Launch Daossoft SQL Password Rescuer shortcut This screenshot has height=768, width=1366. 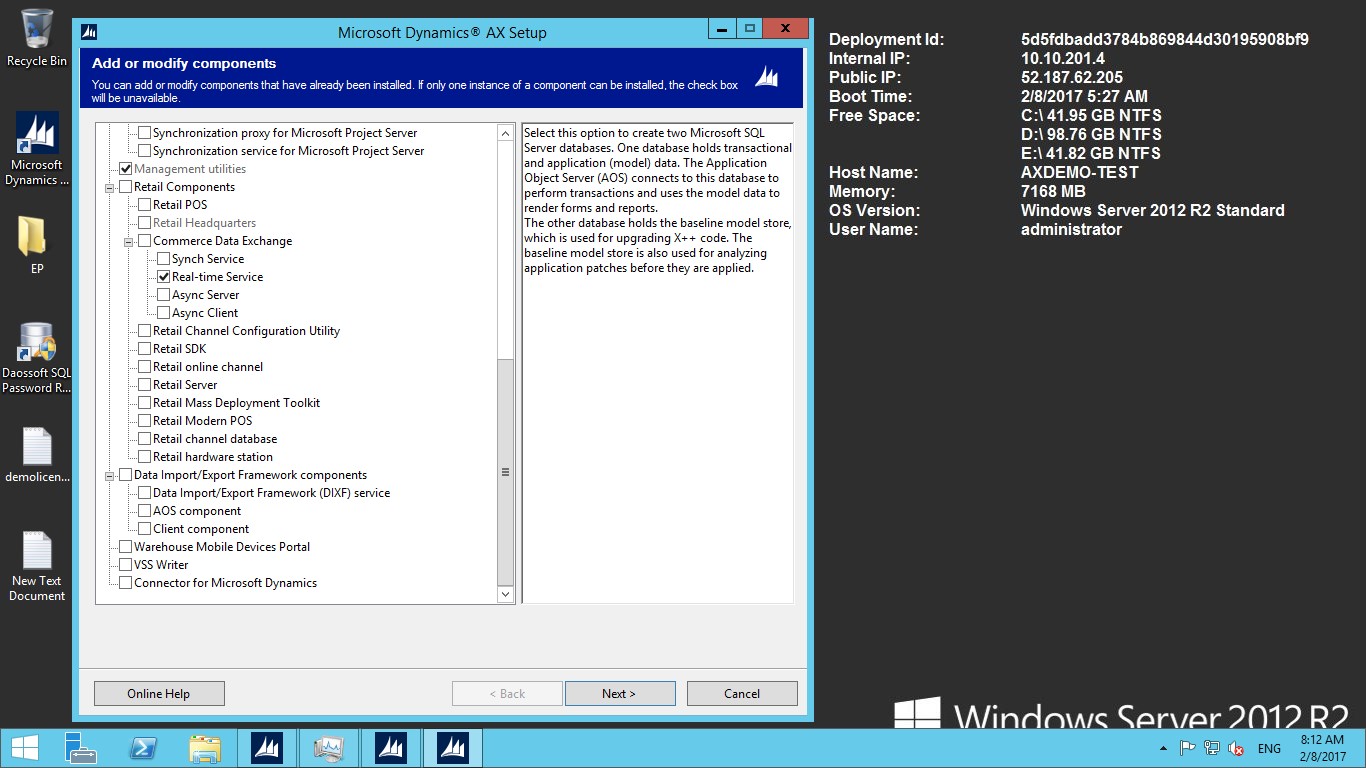(x=37, y=345)
